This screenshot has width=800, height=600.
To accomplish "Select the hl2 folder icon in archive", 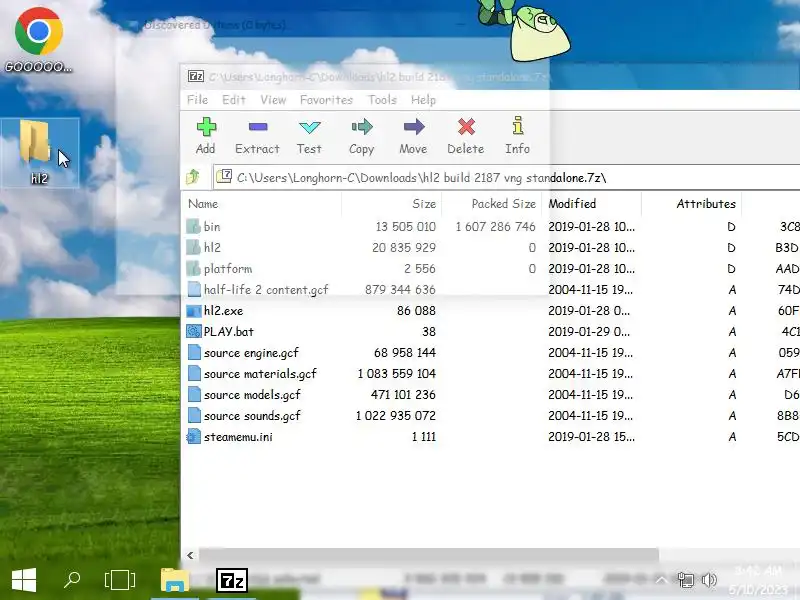I will (193, 247).
